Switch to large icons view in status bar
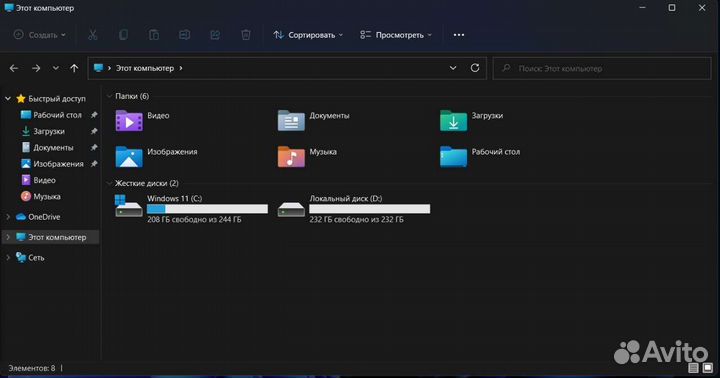Screen dimensions: 720x378 pyautogui.click(x=708, y=368)
